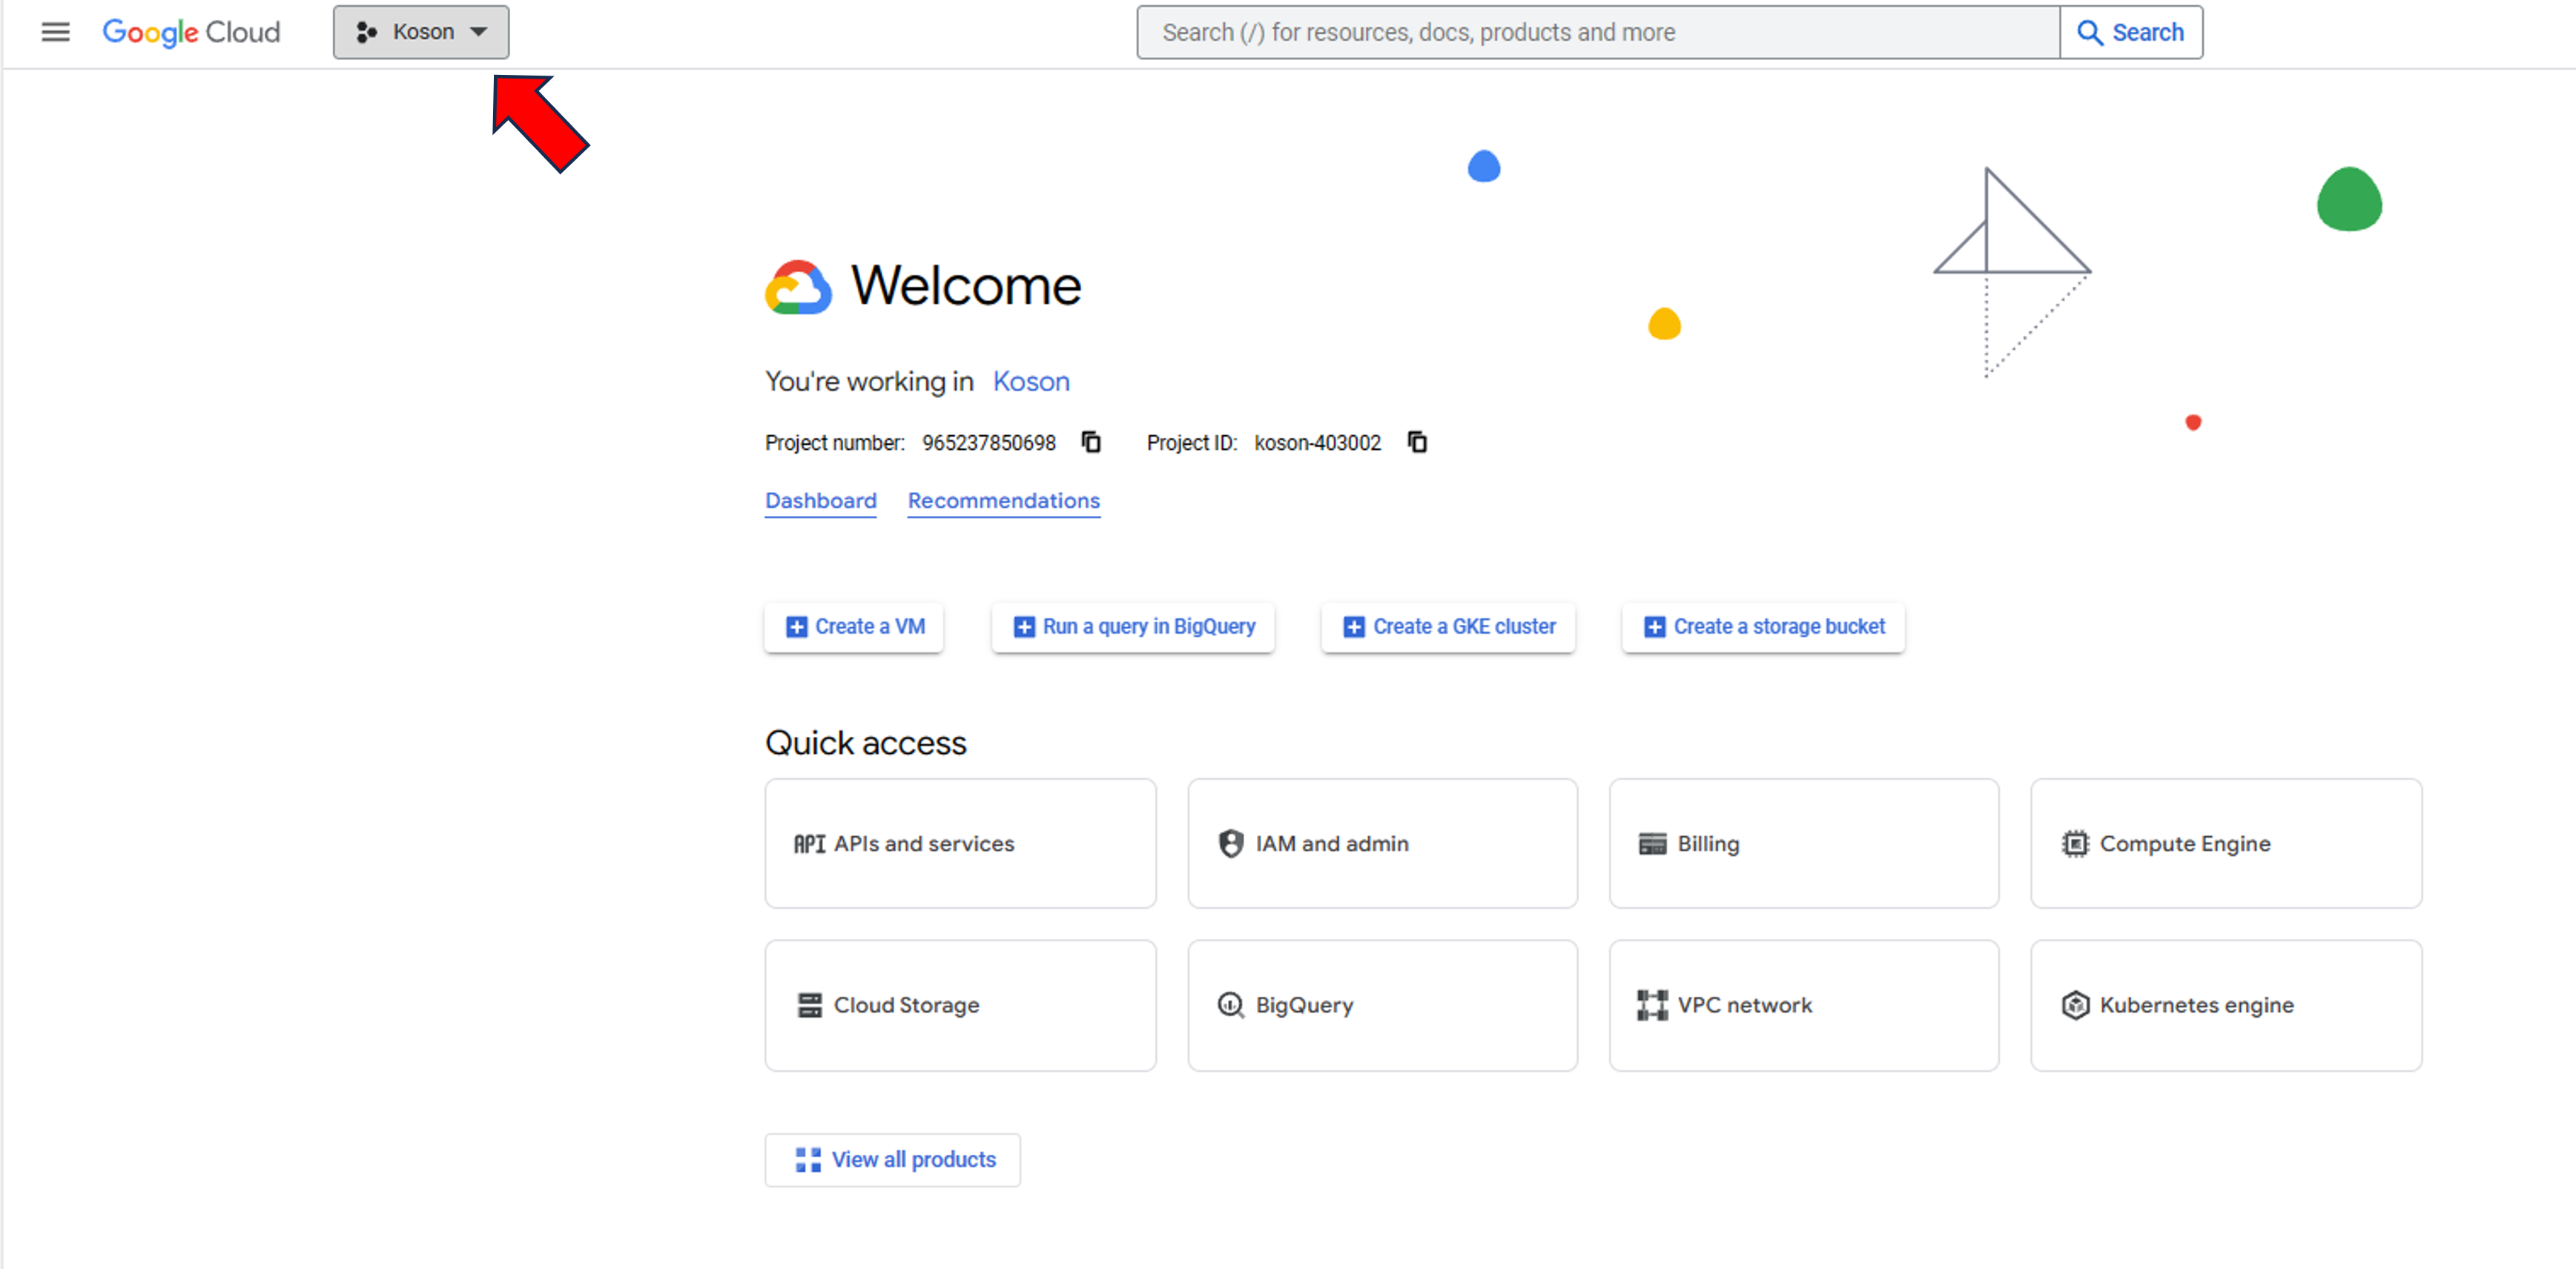
Task: Open the Compute Engine card
Action: click(2226, 843)
